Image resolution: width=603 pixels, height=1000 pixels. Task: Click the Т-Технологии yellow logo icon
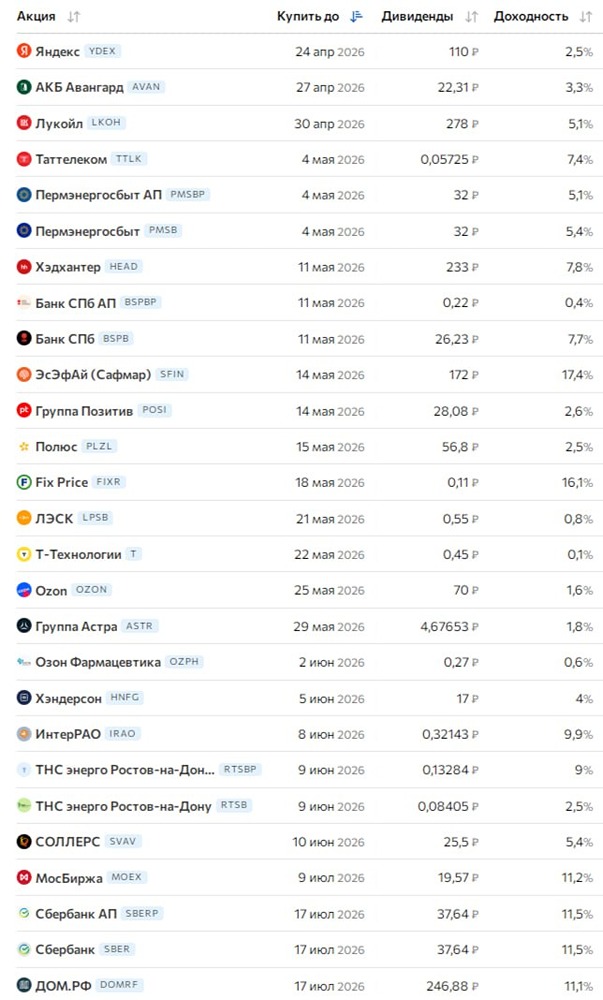(x=24, y=554)
